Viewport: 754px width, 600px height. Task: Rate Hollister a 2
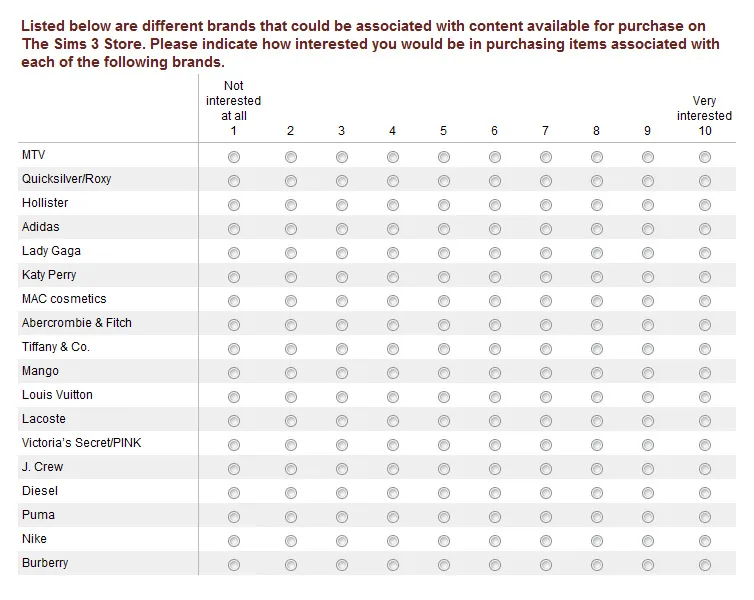(x=291, y=205)
